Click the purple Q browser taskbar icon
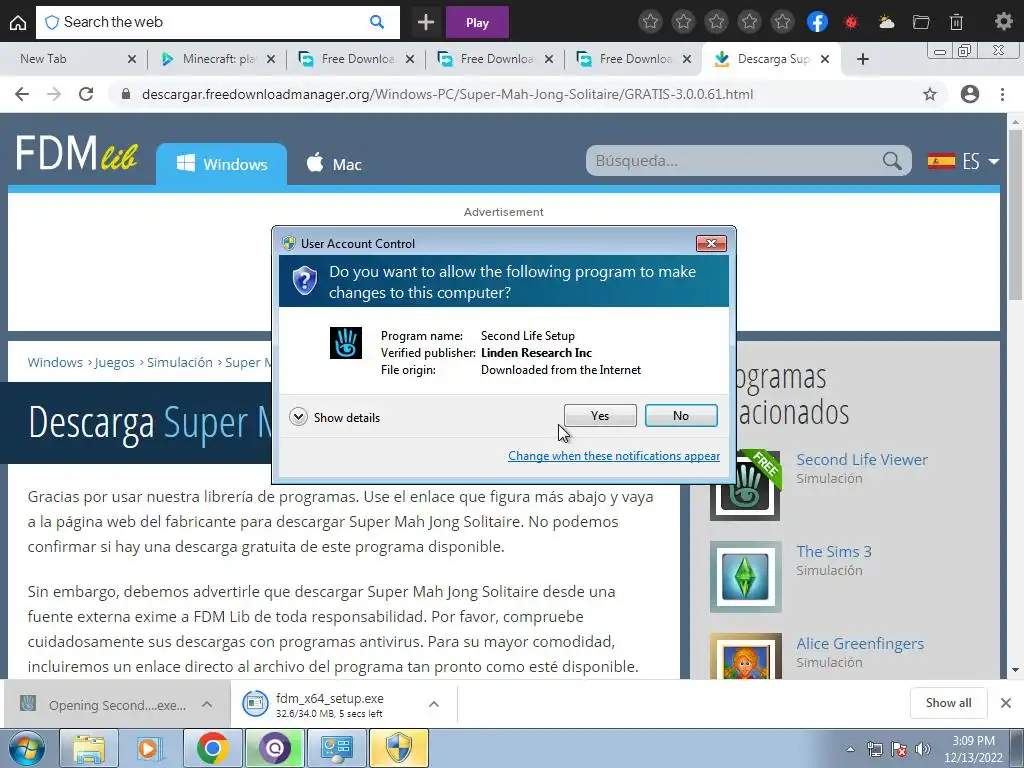Image resolution: width=1024 pixels, height=768 pixels. pyautogui.click(x=274, y=748)
